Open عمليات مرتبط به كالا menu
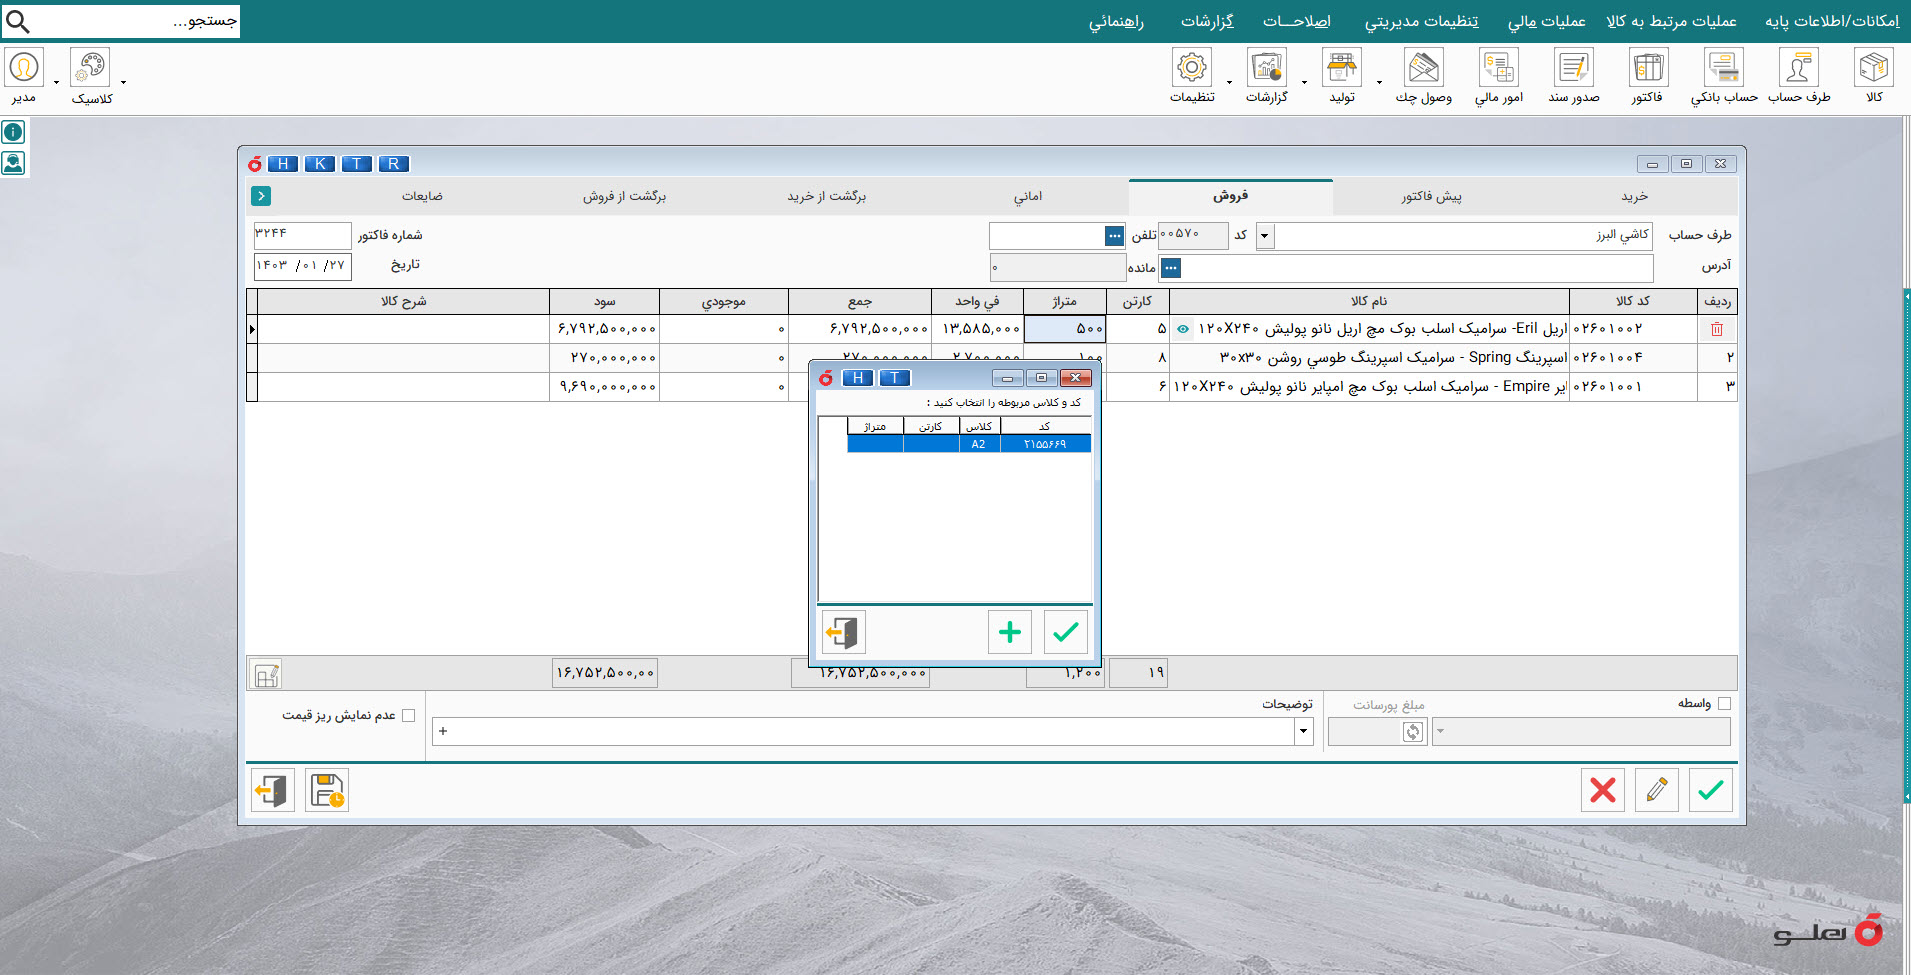Screen dimensions: 1911x975 point(1671,21)
